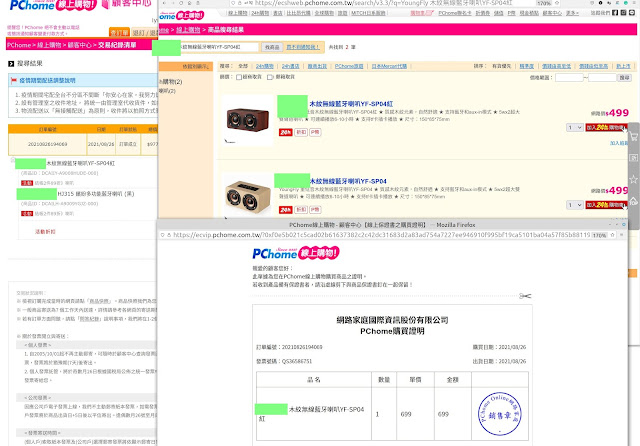Screen dimensions: 640x446
Task: Click the 顧客中心 header icon in left window
Action: pos(105,4)
